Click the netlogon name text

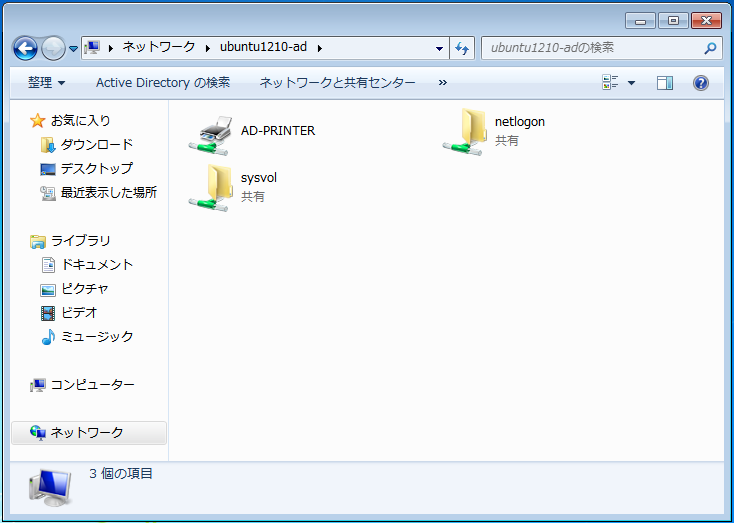pyautogui.click(x=520, y=122)
